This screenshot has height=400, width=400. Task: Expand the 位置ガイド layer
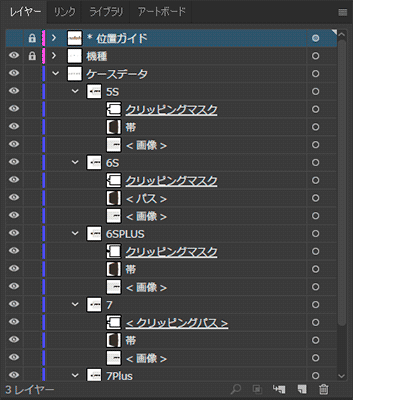(x=54, y=38)
